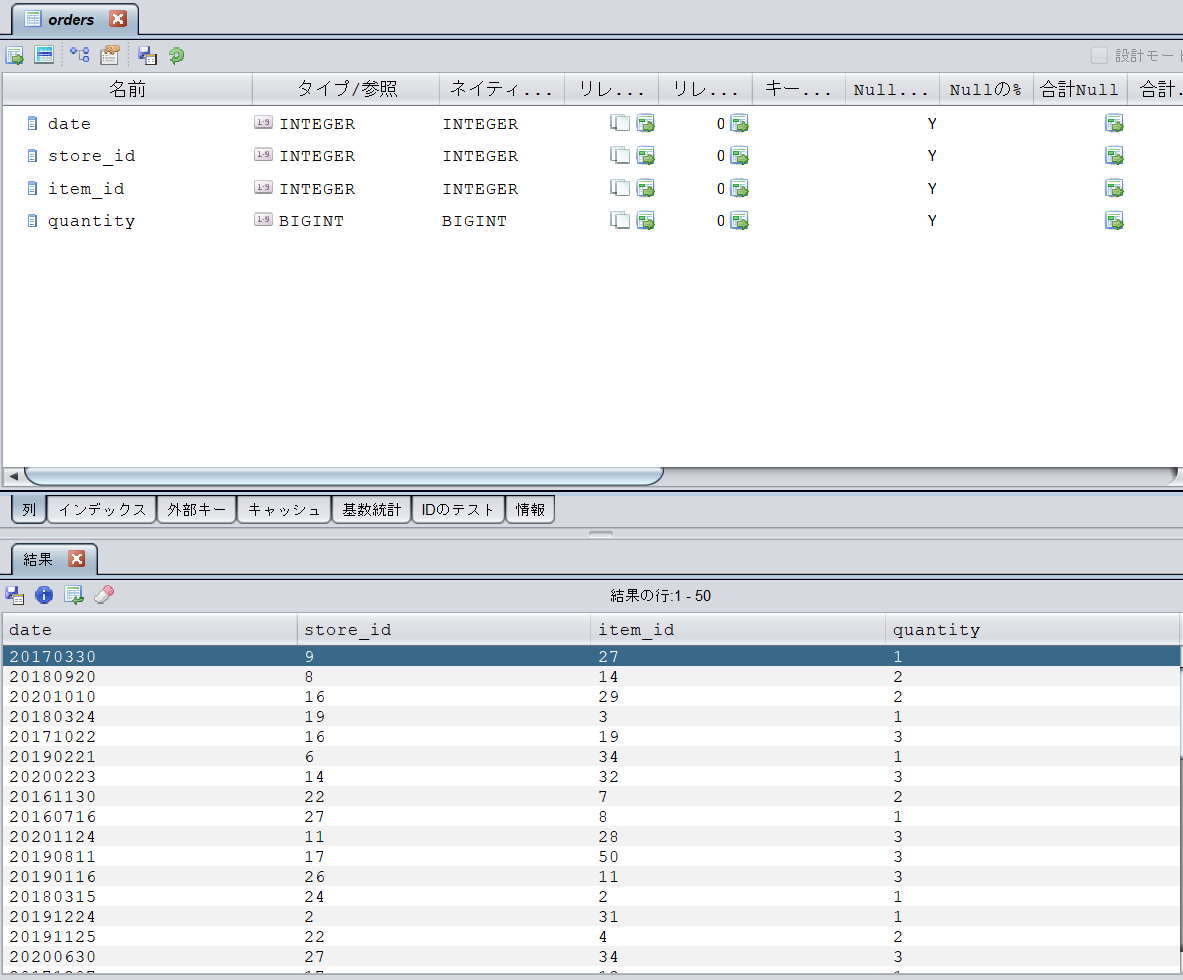Screen dimensions: 1183x980
Task: Click the left arrow of horizontal scrollbar
Action: click(x=13, y=476)
